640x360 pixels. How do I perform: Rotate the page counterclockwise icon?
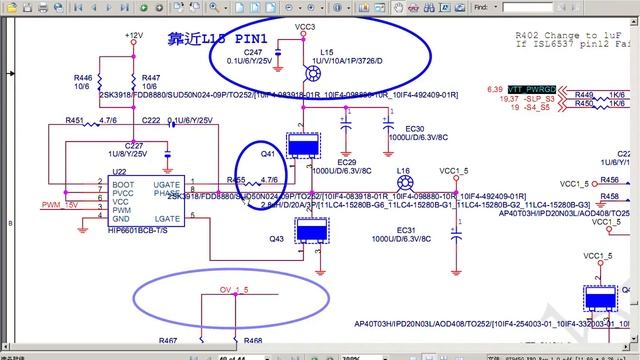194,7
